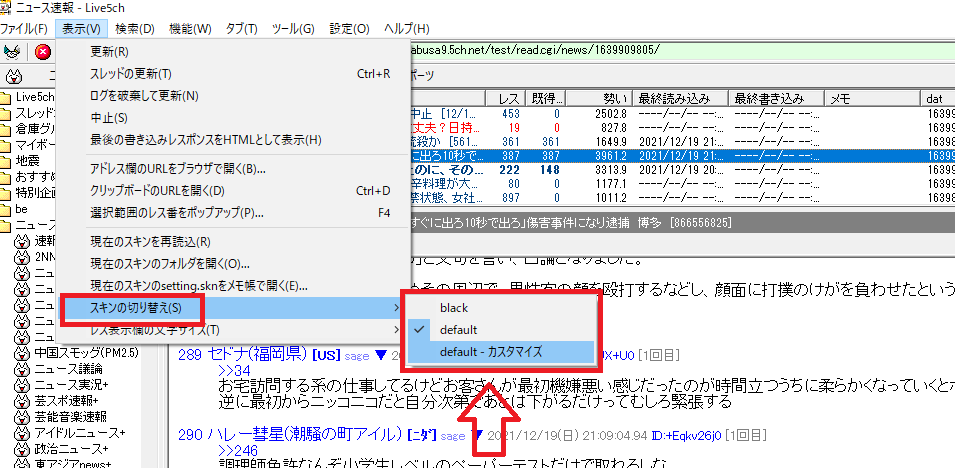Click the ▼ marker in post 289

pyautogui.click(x=381, y=355)
